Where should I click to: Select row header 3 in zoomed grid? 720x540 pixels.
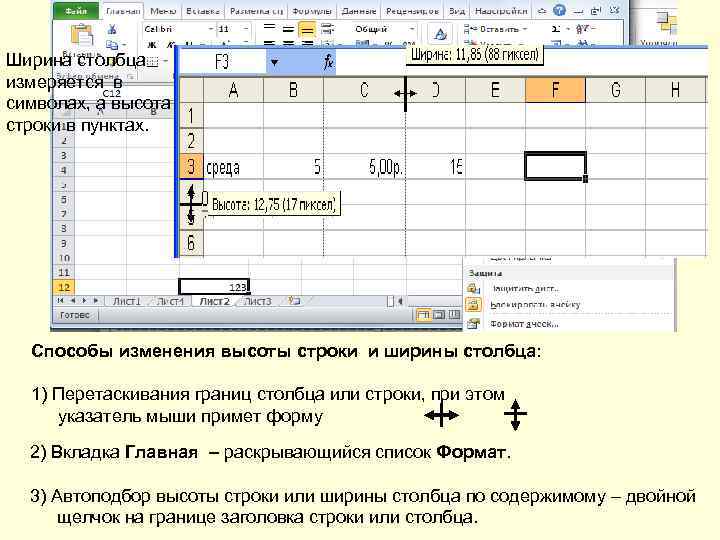tap(191, 166)
